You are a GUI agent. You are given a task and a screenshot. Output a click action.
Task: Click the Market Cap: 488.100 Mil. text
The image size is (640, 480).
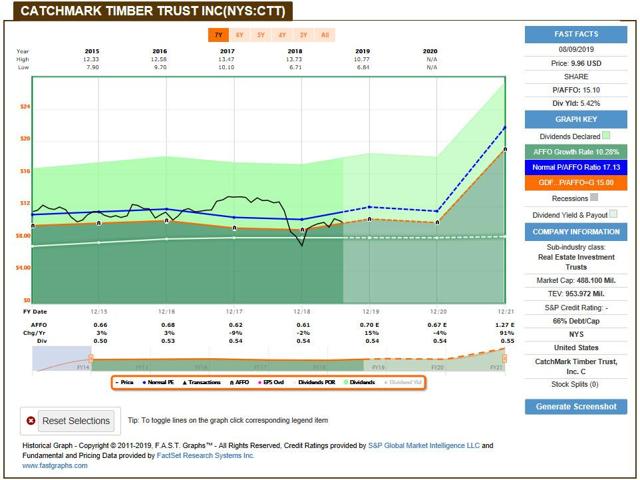(576, 280)
